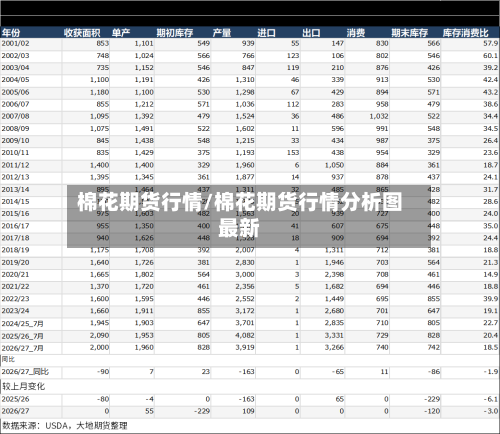Select stock-to-use ratio 14.9 in 2020/21 row

491,274
